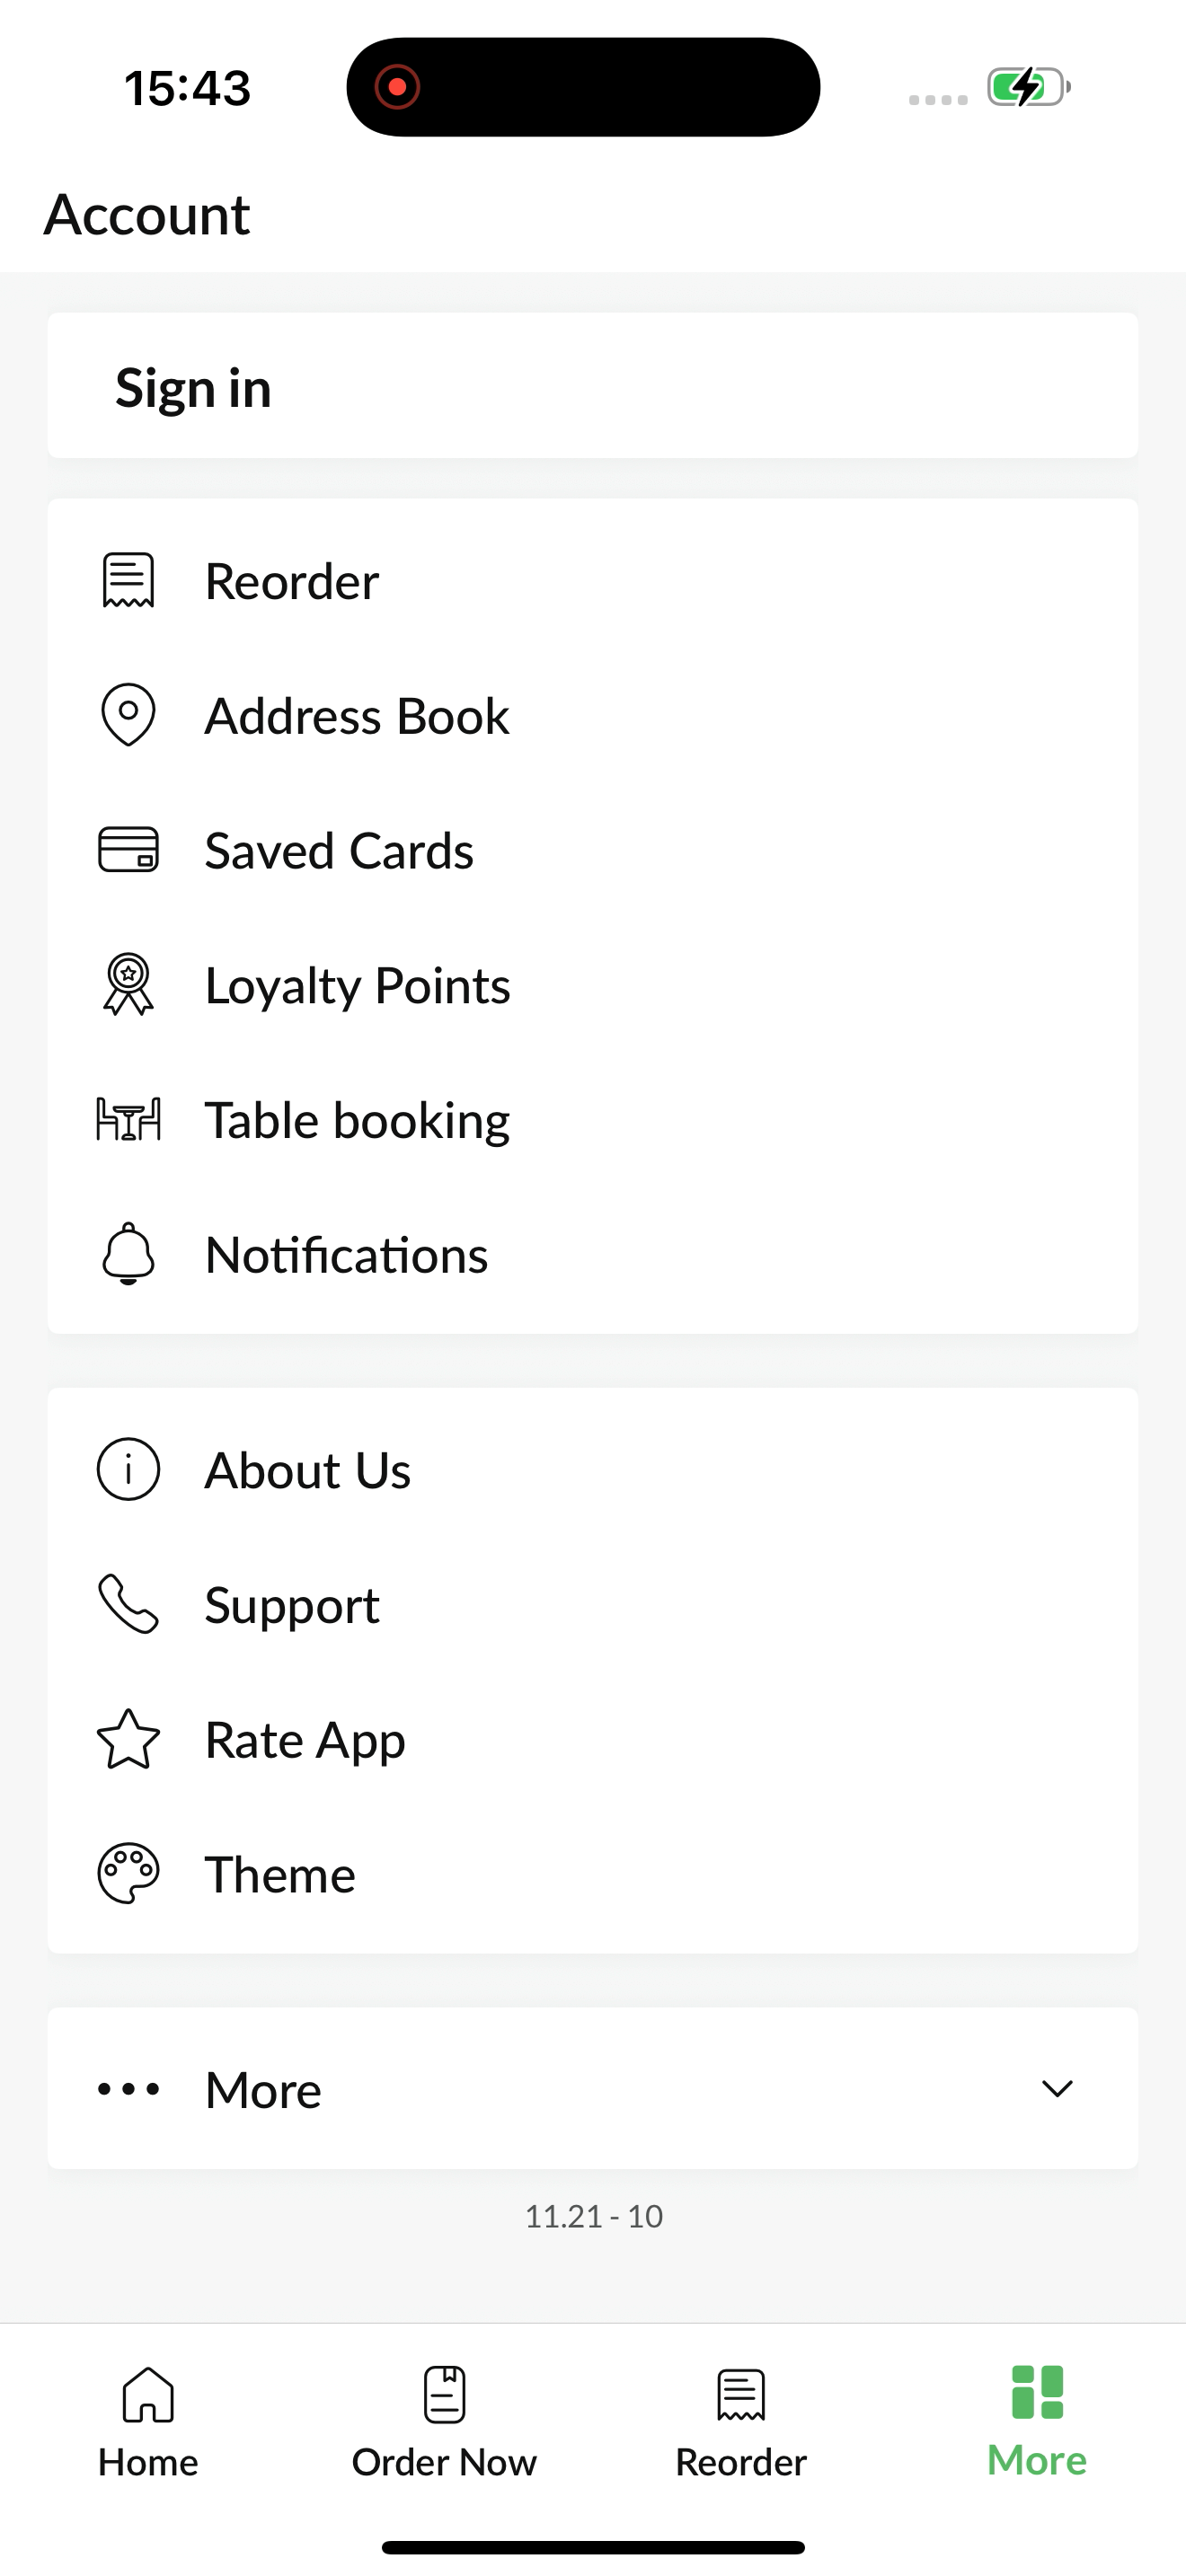Tap the About Us info icon
Image resolution: width=1186 pixels, height=2576 pixels.
[128, 1470]
